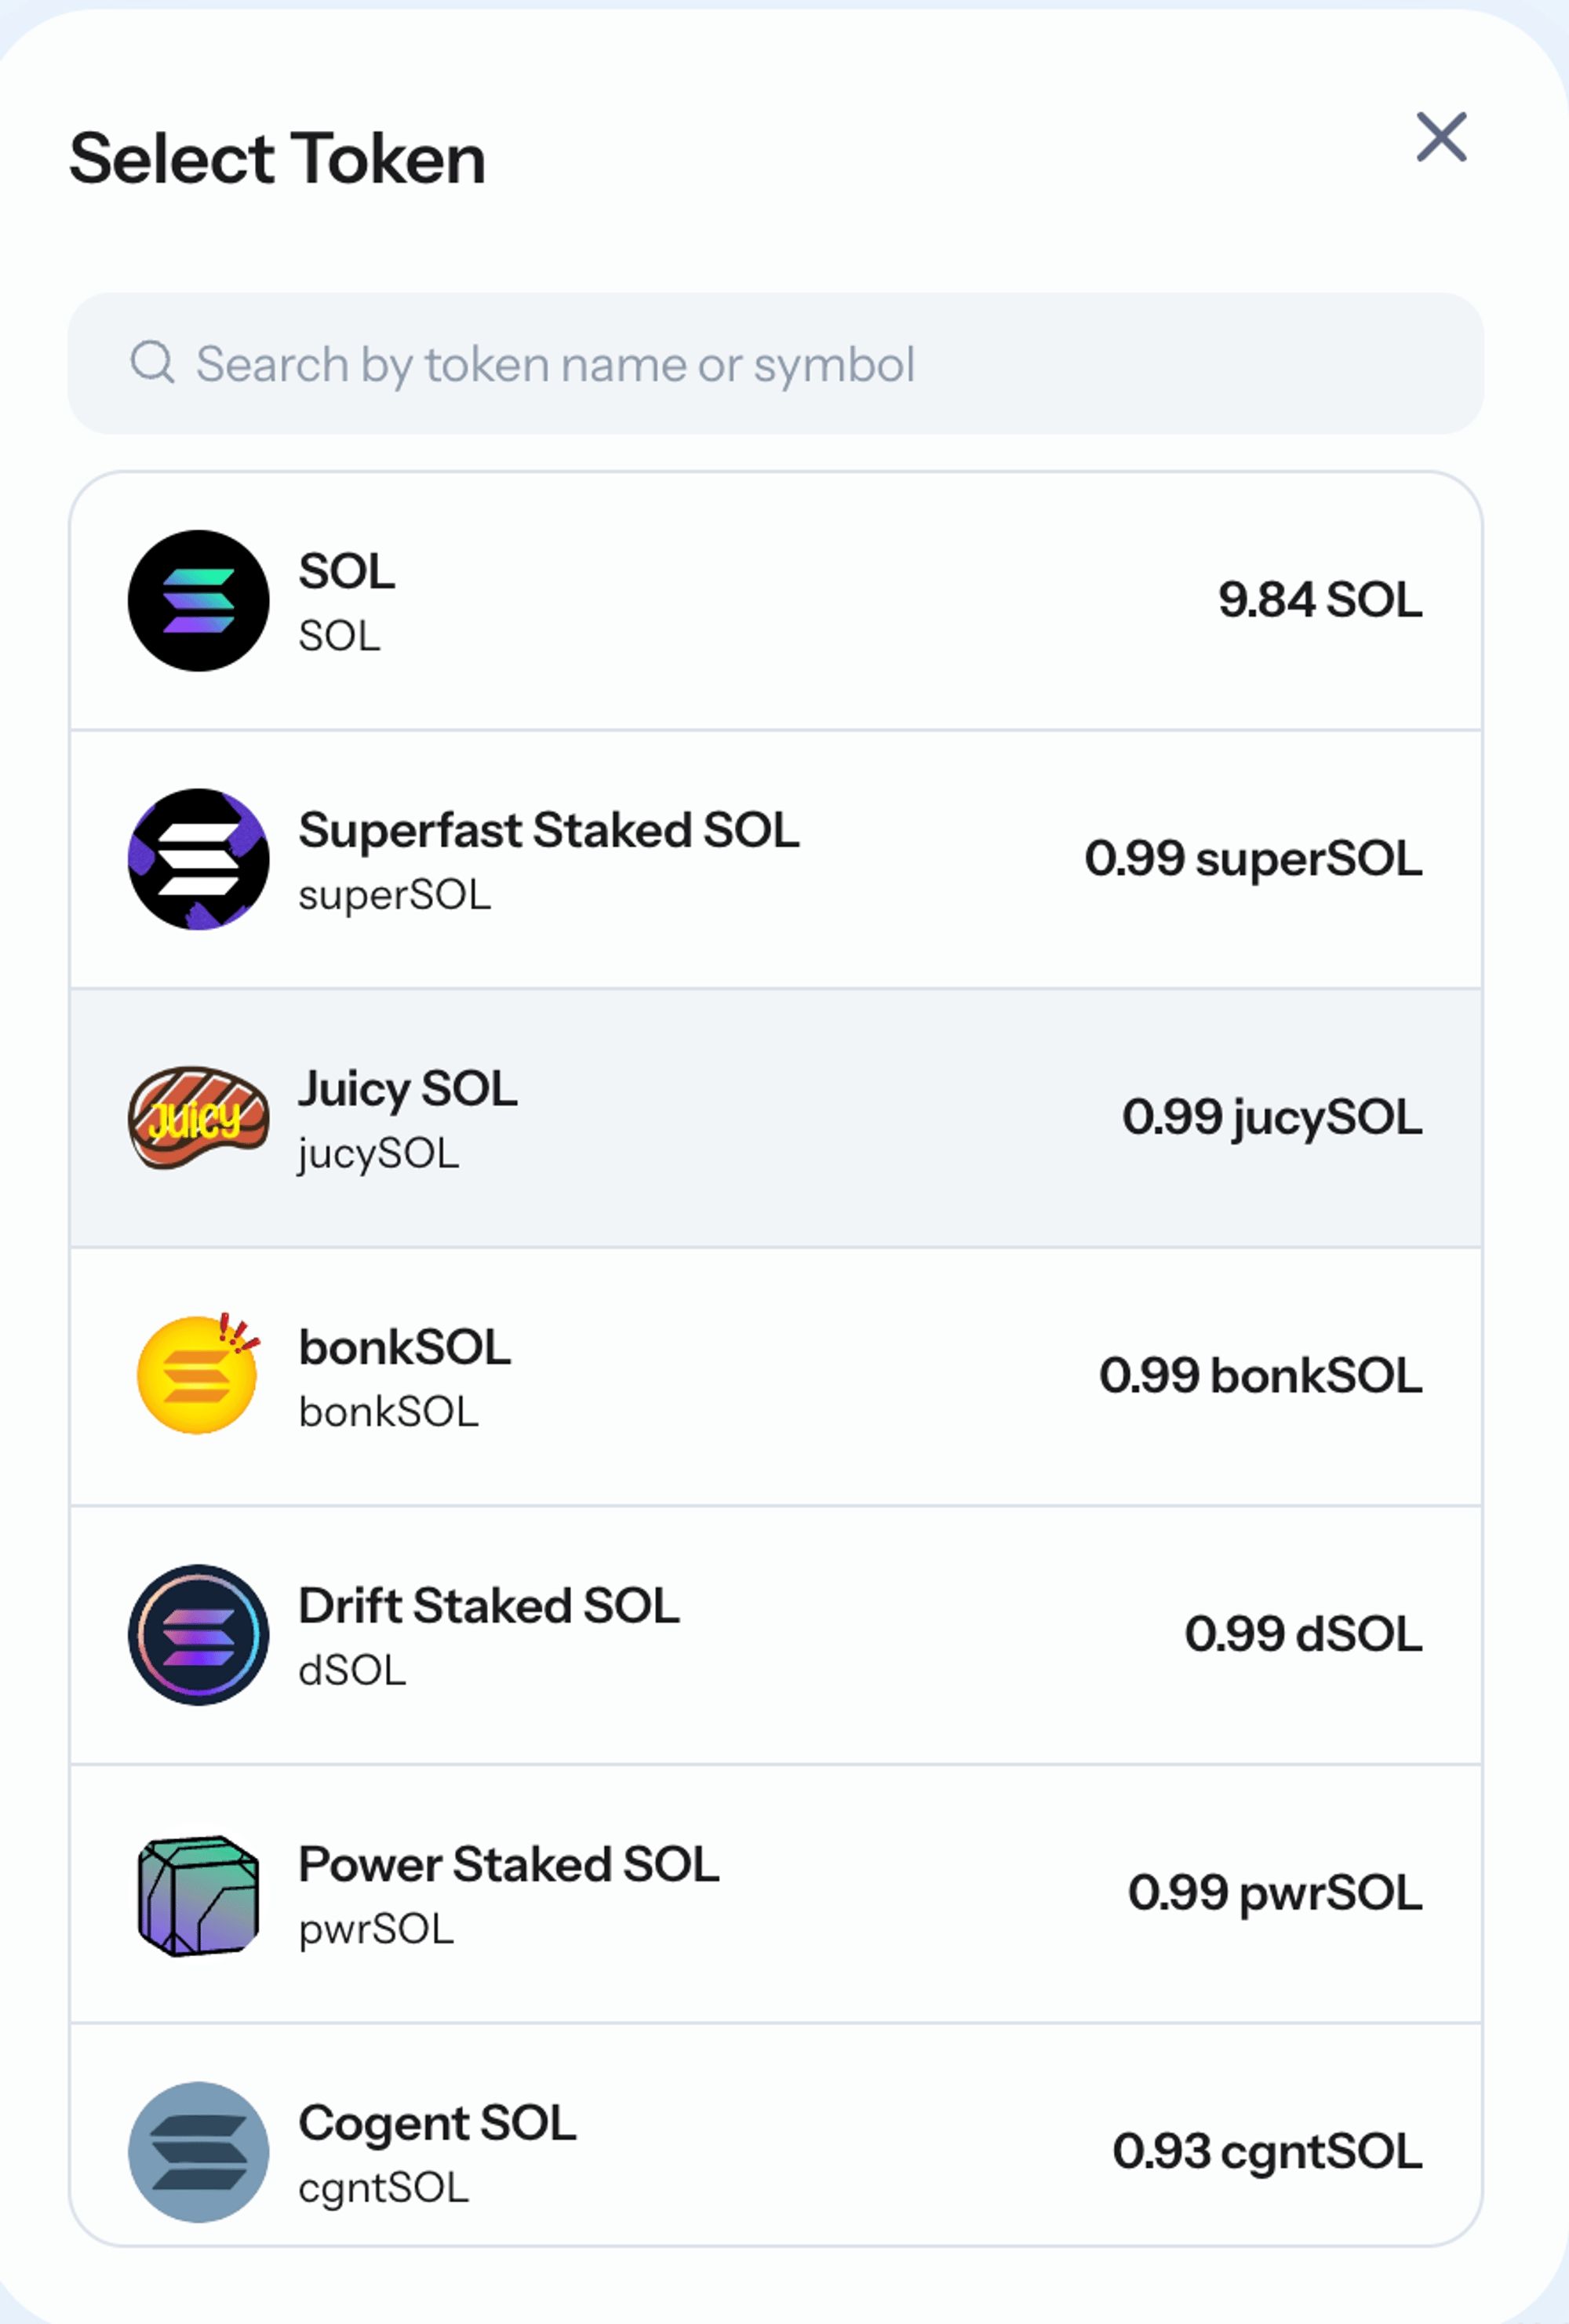Click the Drift Staked SOL logo

point(198,1634)
